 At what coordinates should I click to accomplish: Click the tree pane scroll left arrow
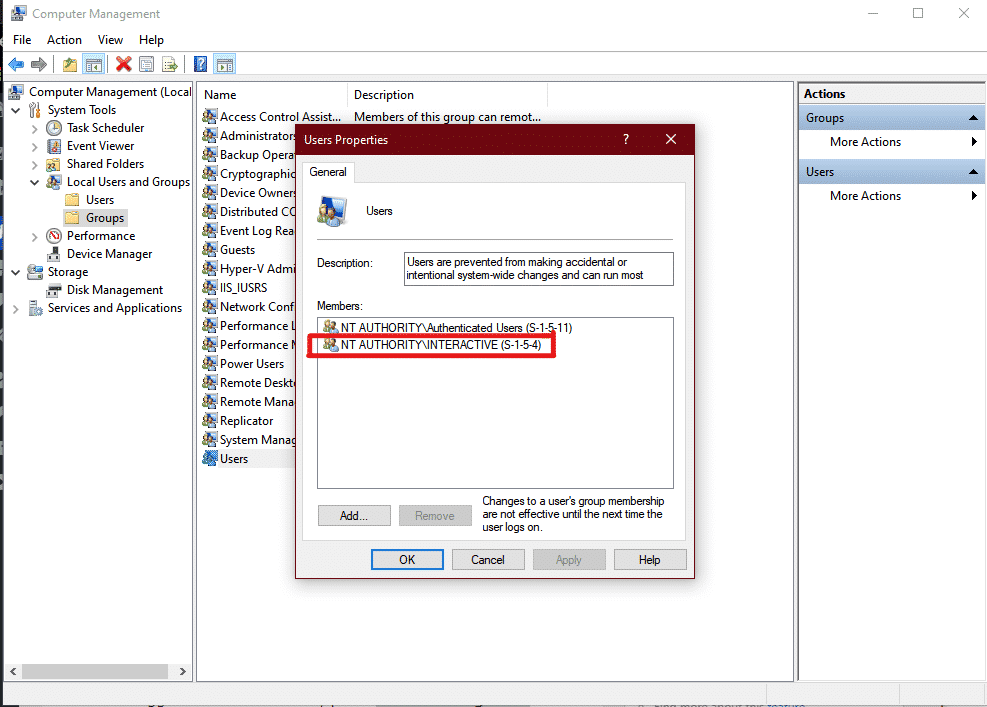13,672
